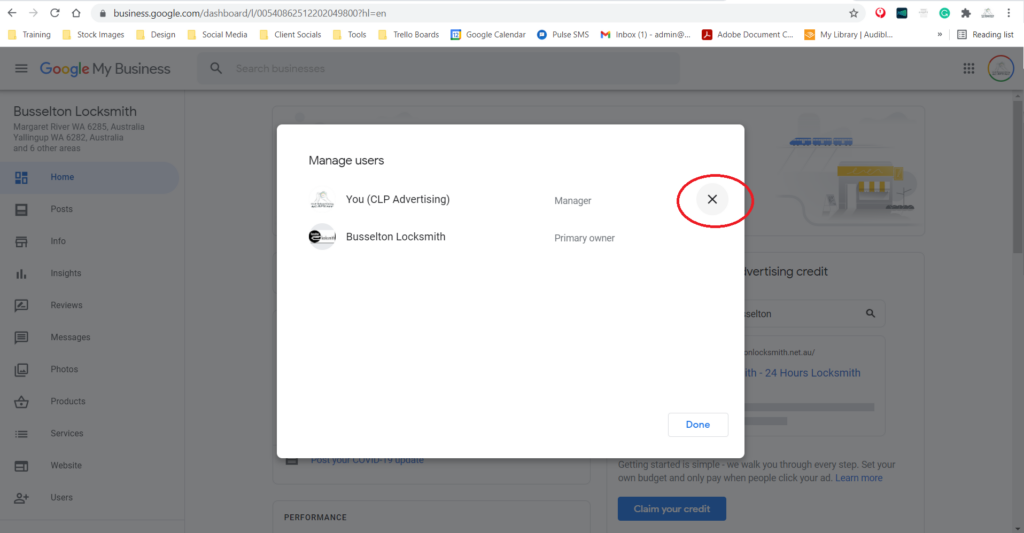
Task: Open Website in the sidebar
Action: click(89, 465)
